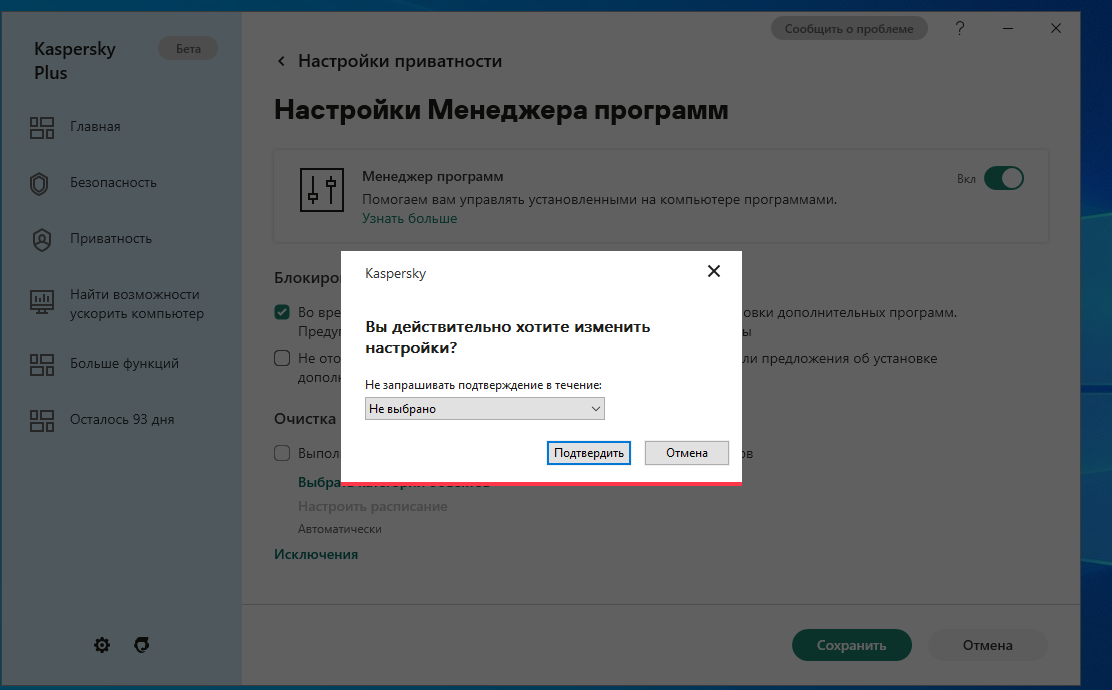Viewport: 1112px width, 690px height.
Task: Click the Настроить расписание link
Action: click(x=372, y=506)
